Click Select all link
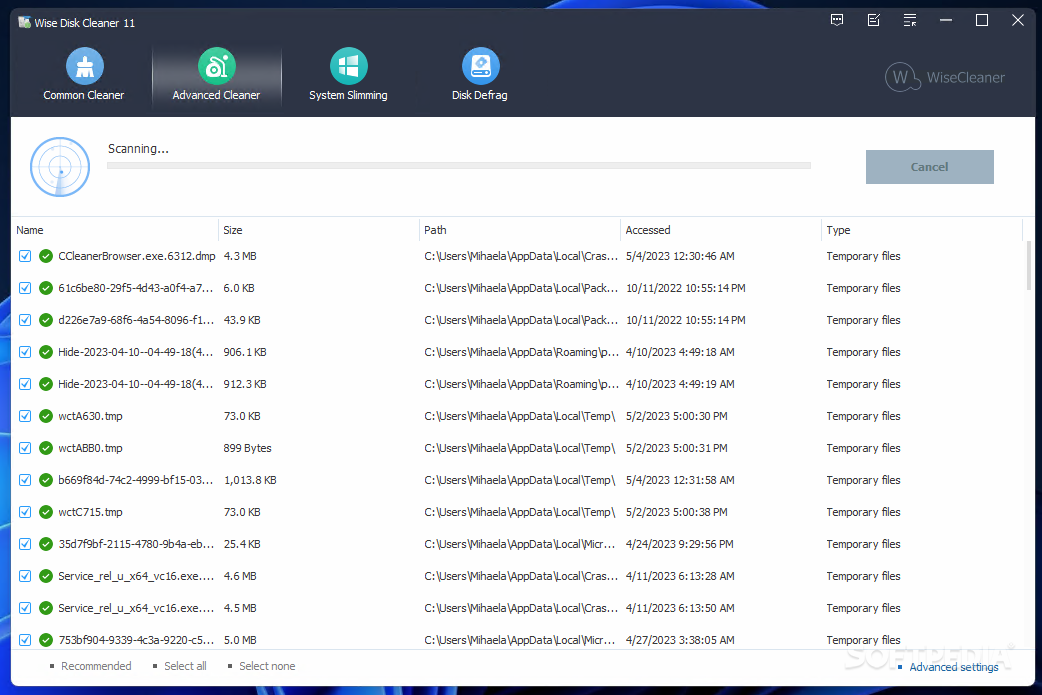The height and width of the screenshot is (695, 1042). coord(185,666)
